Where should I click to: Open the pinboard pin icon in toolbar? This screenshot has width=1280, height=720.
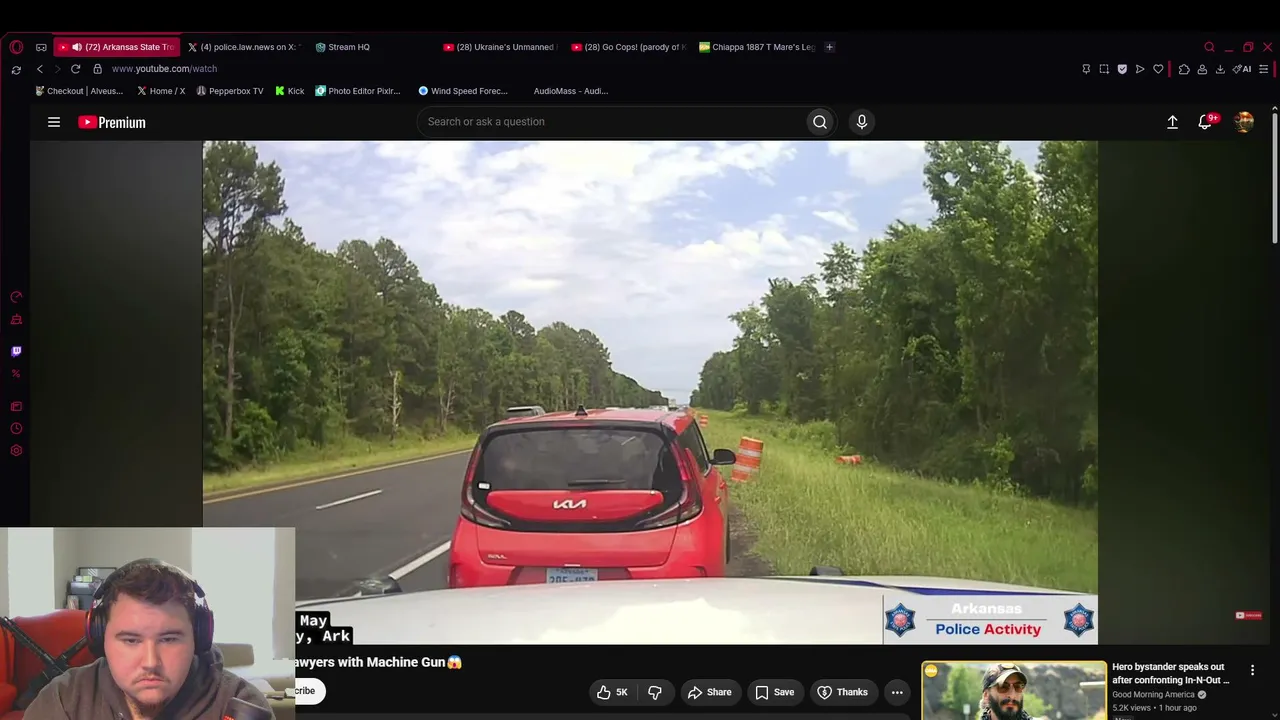[x=1086, y=69]
